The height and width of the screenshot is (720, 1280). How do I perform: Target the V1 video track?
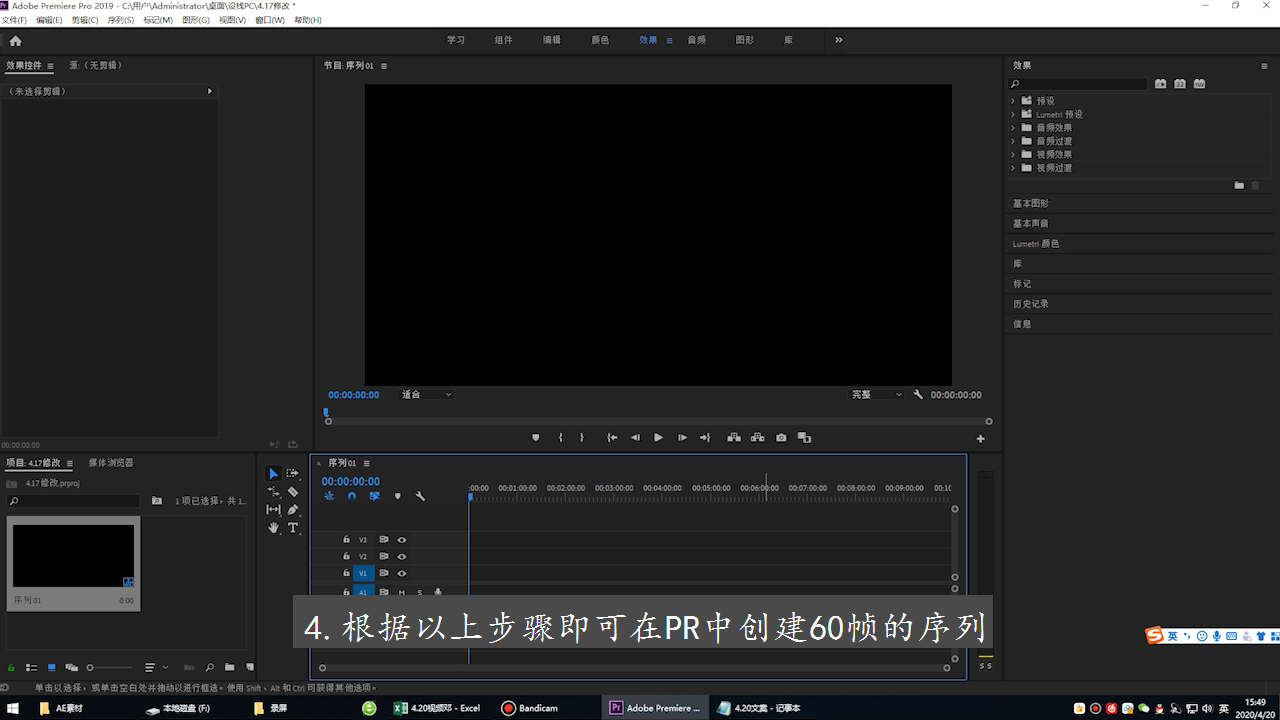coord(363,574)
